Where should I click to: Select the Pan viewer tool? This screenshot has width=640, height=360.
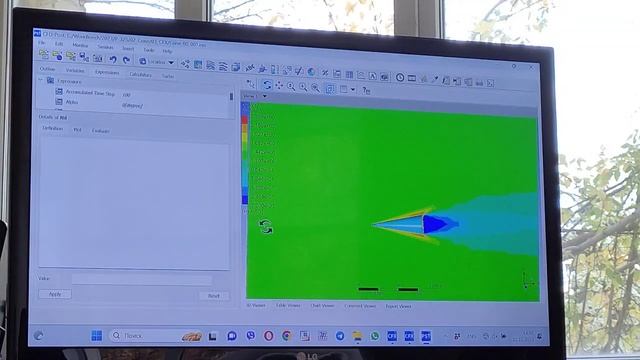coord(279,85)
